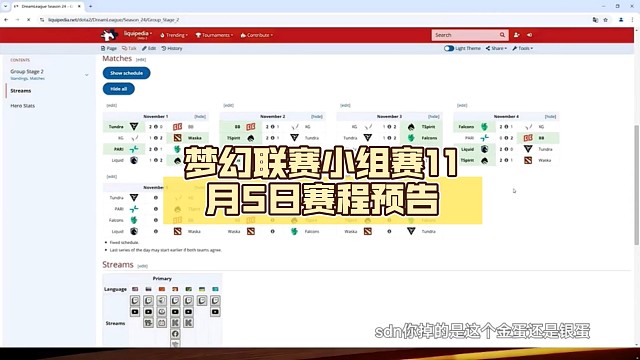640x360 pixels.
Task: Click the browser address bar URL
Action: (x=113, y=20)
